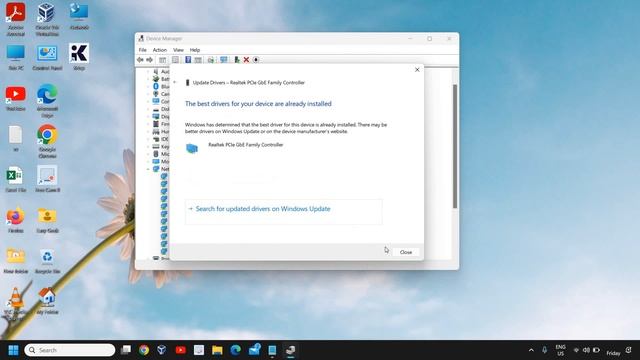Click the red X Uninstall device toolbar icon
Screen dimensions: 640x360
(246, 60)
